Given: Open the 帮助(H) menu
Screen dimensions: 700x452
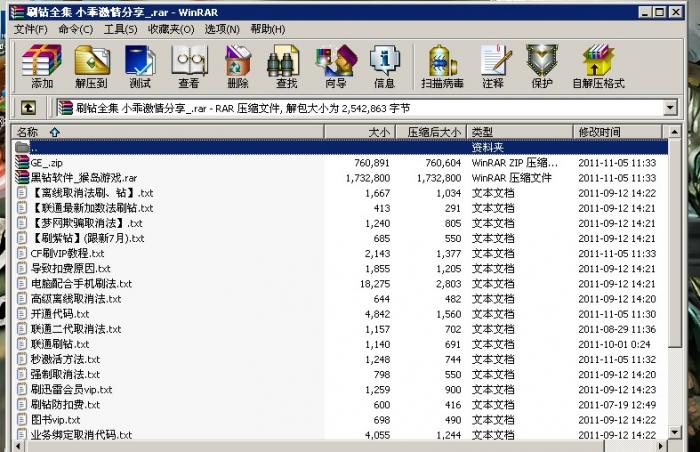Looking at the screenshot, I should tap(268, 29).
